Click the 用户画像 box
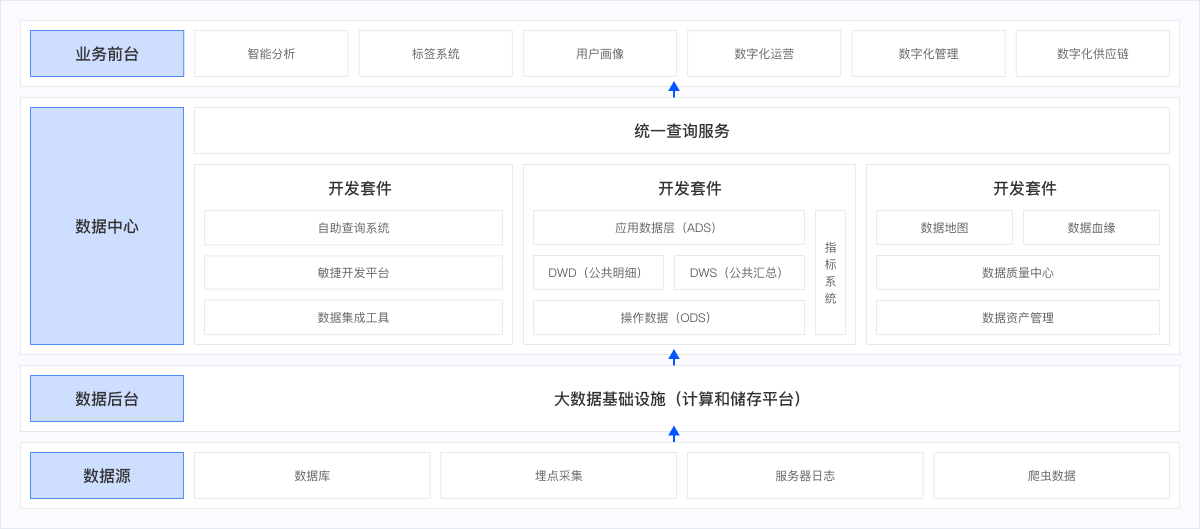This screenshot has width=1200, height=529. (599, 54)
